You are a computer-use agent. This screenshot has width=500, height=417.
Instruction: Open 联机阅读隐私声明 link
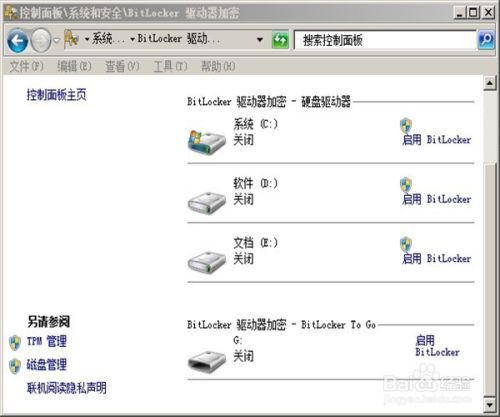[67, 388]
